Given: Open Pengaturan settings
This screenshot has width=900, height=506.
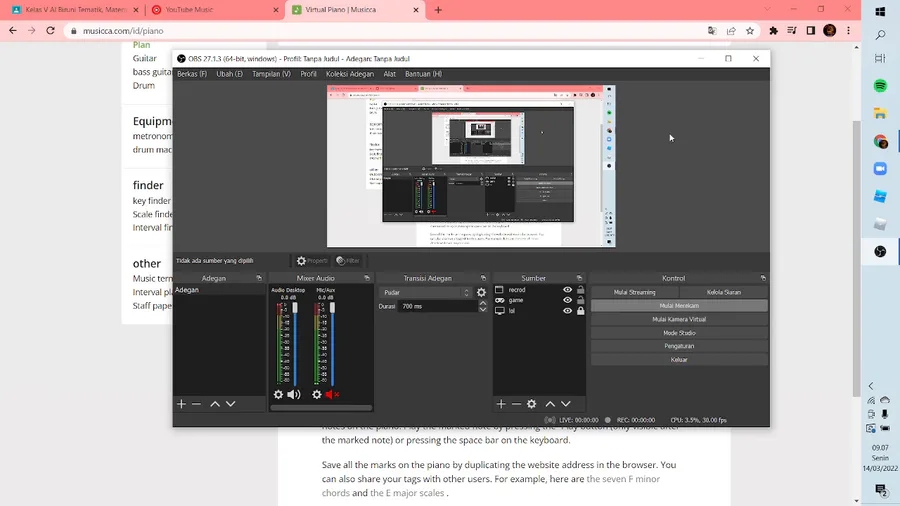Looking at the screenshot, I should (679, 347).
